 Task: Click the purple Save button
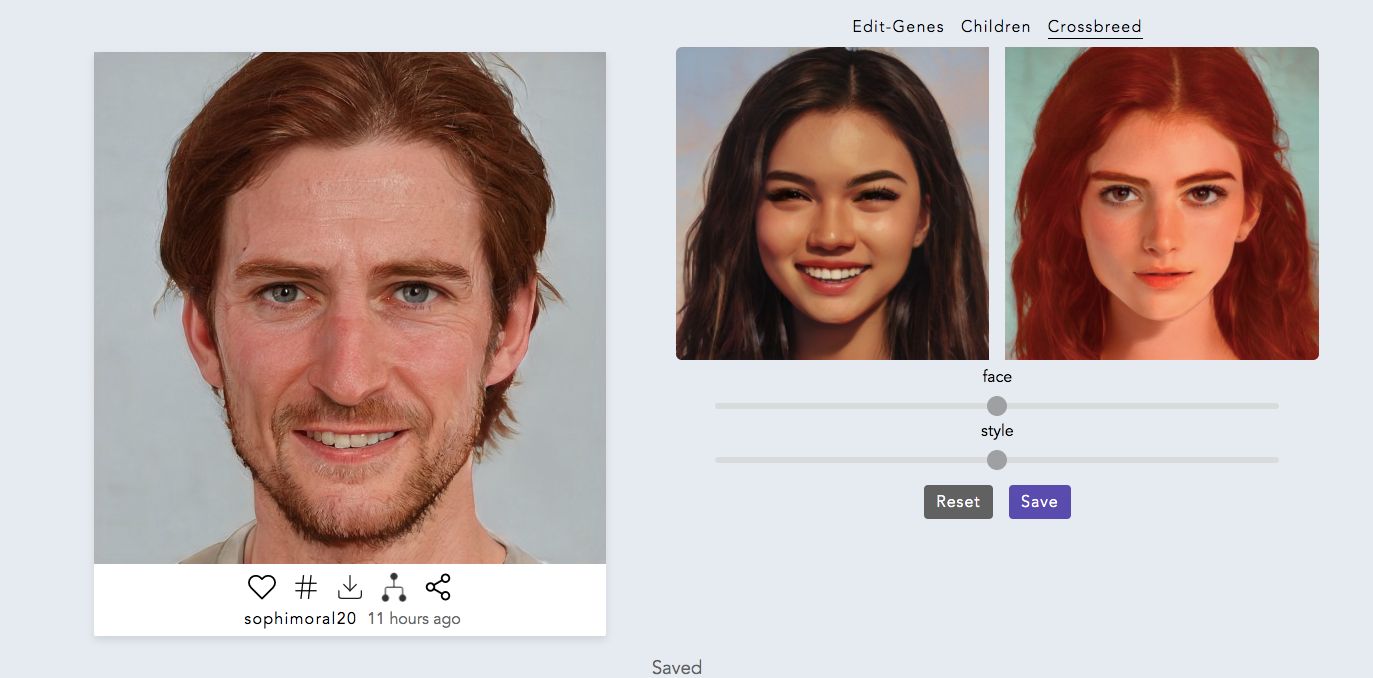(1039, 502)
